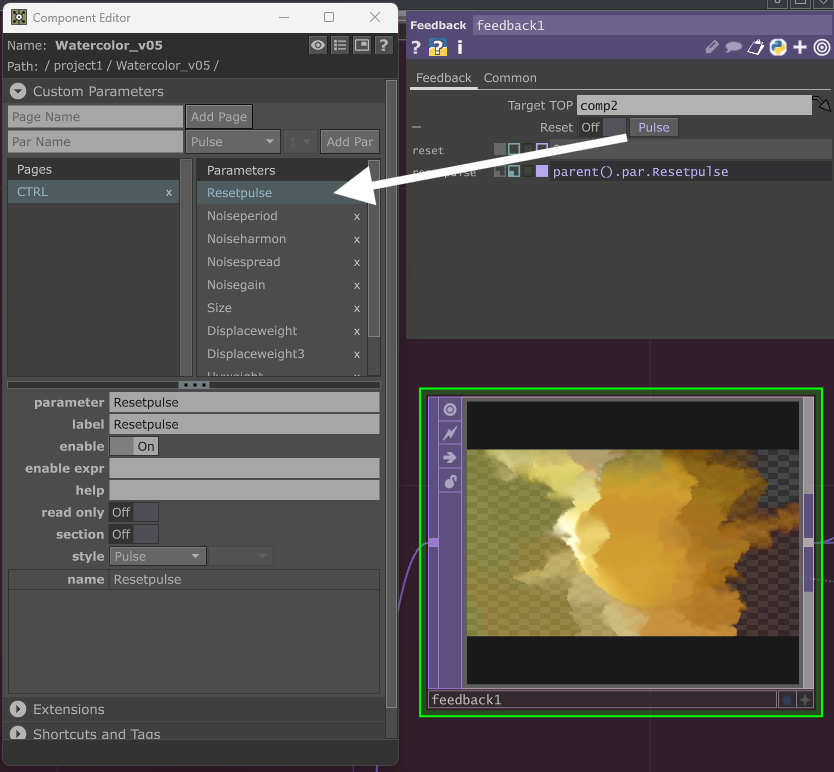Open Python help icon in Feedback panel

(438, 48)
